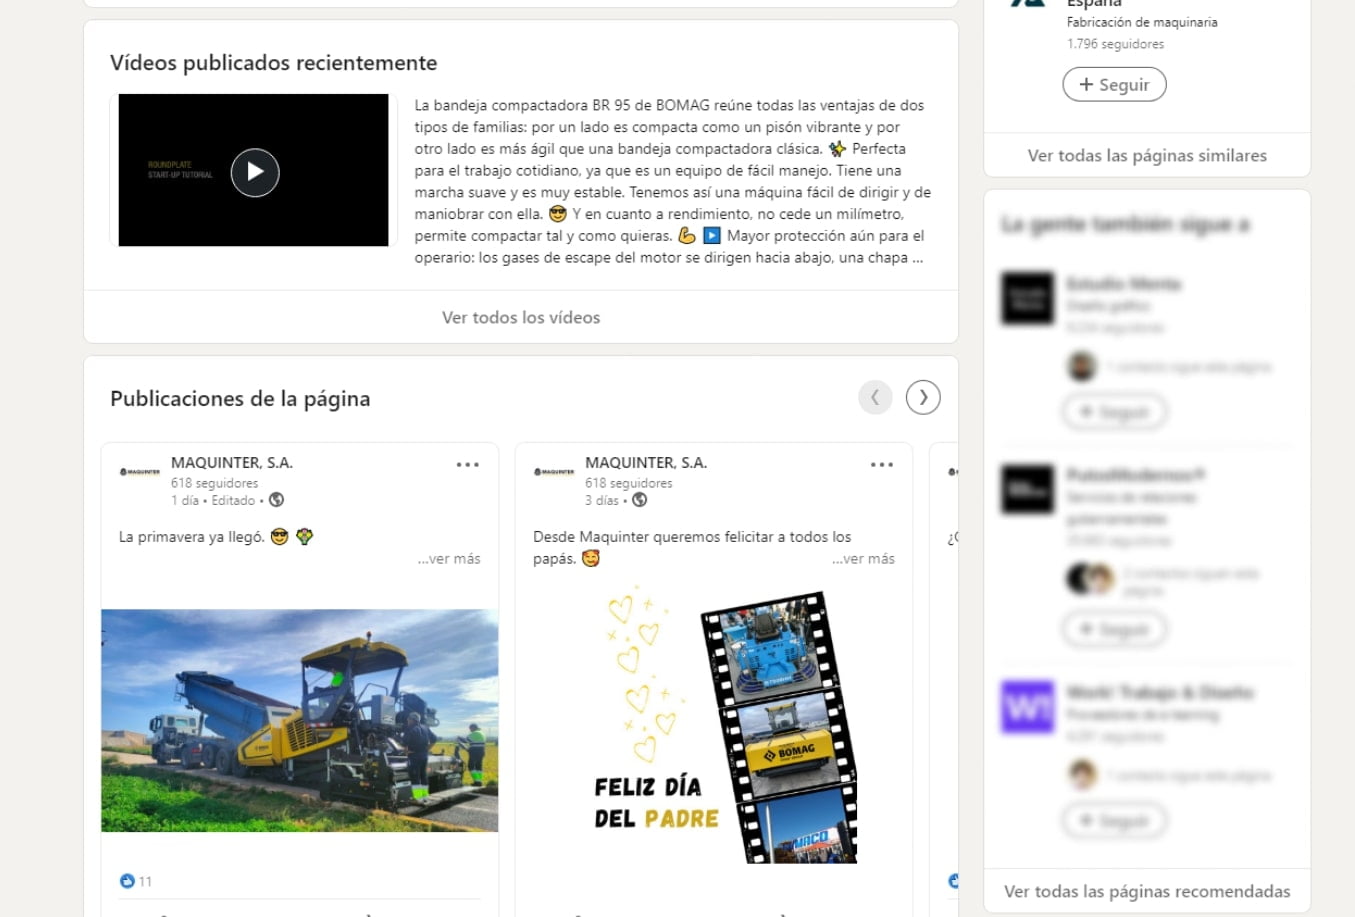
Task: Click 'Publicaciones de la página' heading
Action: pos(240,398)
